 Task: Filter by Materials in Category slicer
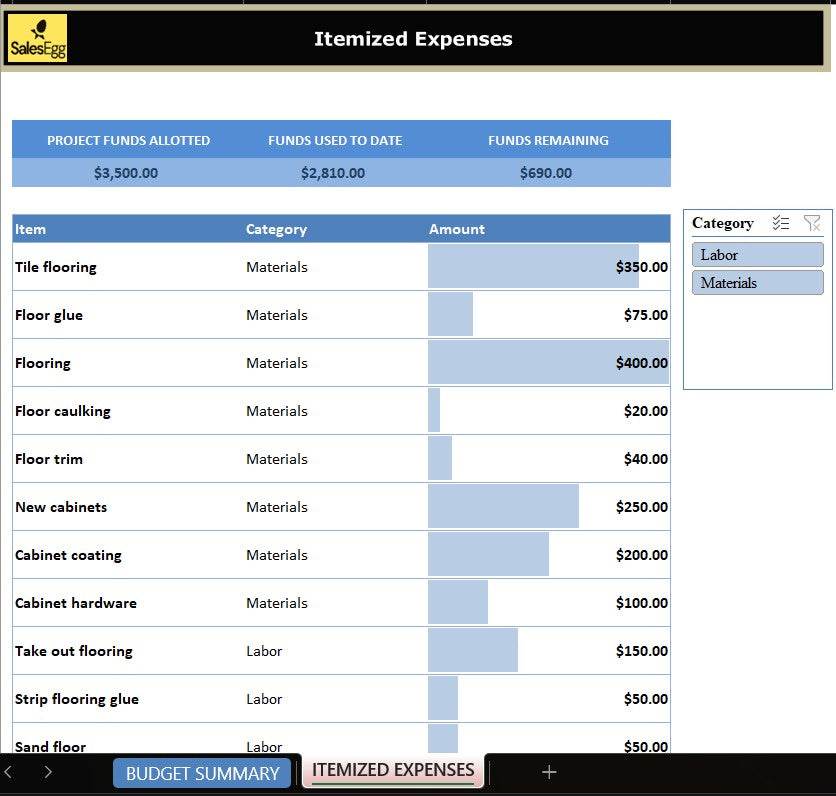pos(757,283)
